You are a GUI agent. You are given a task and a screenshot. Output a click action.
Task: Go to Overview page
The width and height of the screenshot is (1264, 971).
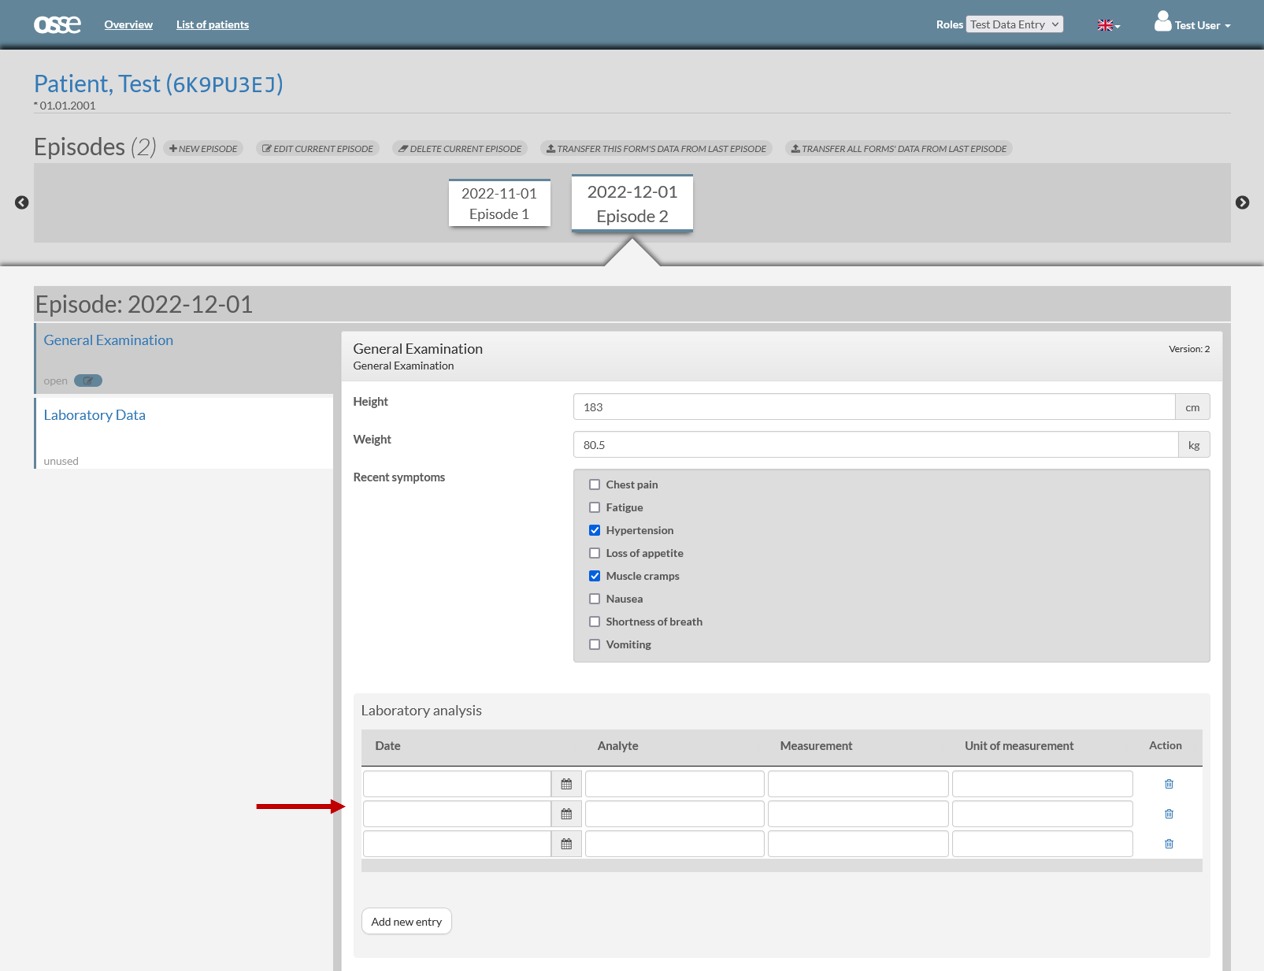click(128, 24)
